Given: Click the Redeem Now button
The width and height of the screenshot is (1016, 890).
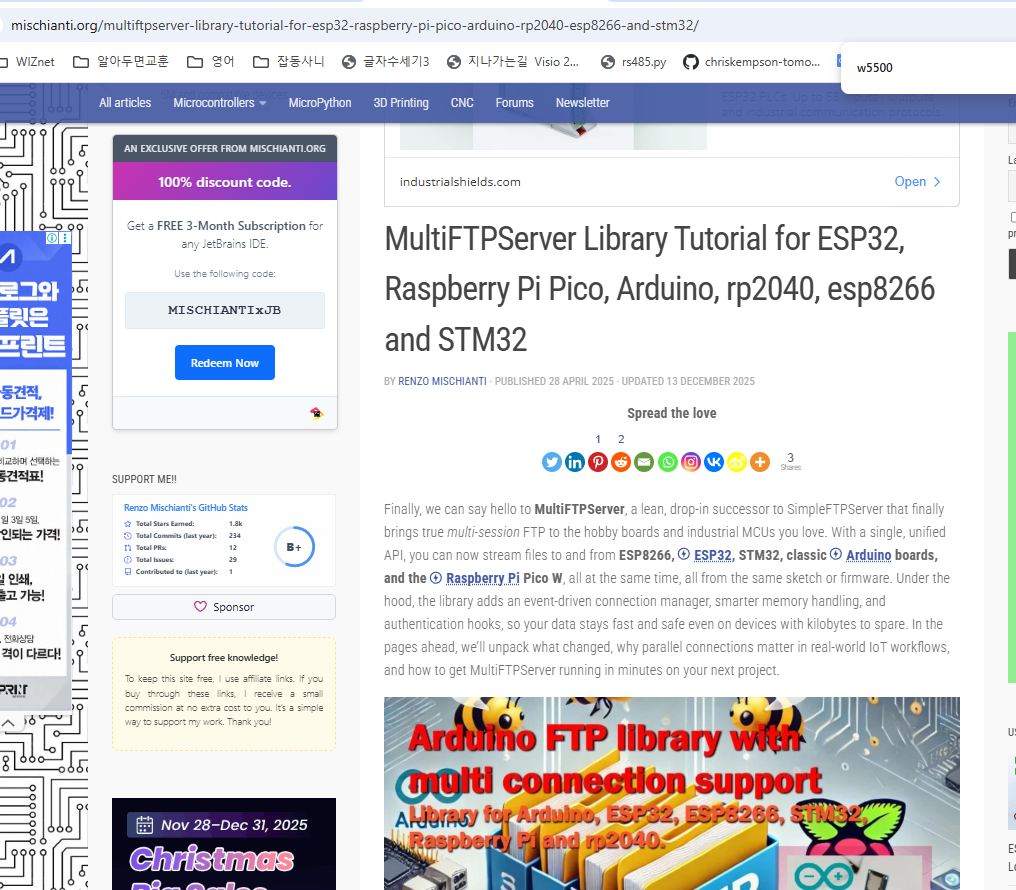Looking at the screenshot, I should (225, 363).
